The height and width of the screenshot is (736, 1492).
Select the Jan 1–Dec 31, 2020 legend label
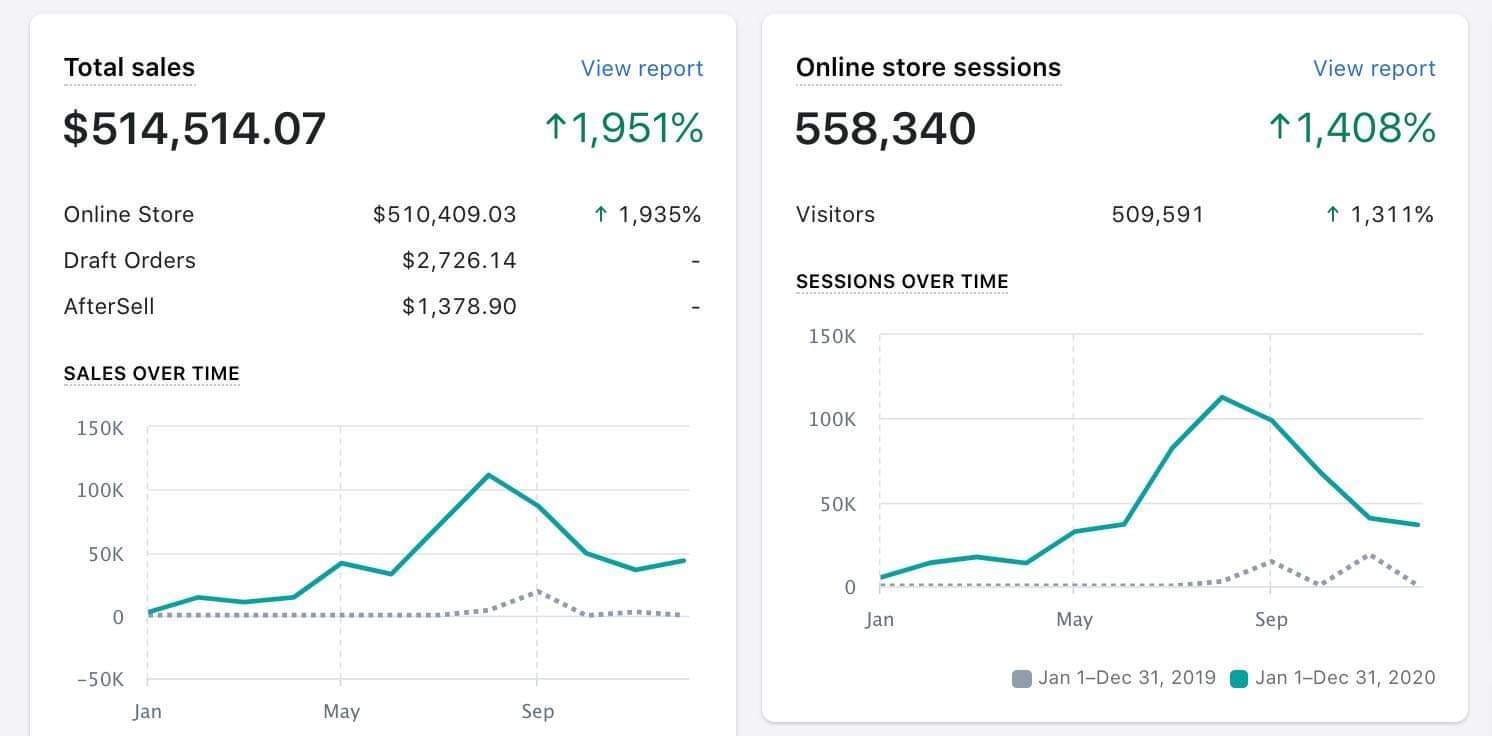click(1344, 678)
